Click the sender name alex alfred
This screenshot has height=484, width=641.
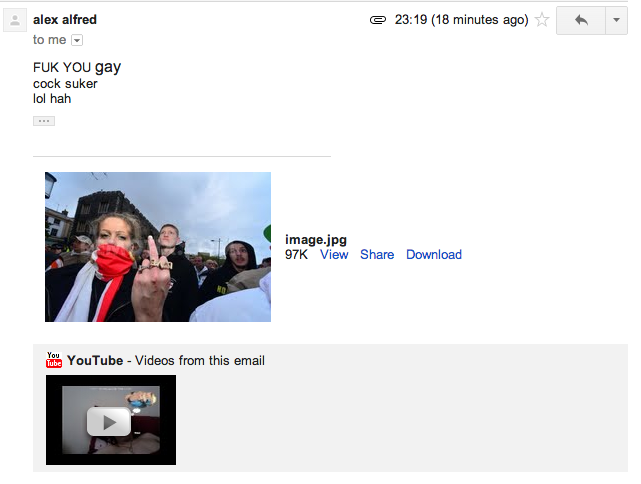click(65, 20)
